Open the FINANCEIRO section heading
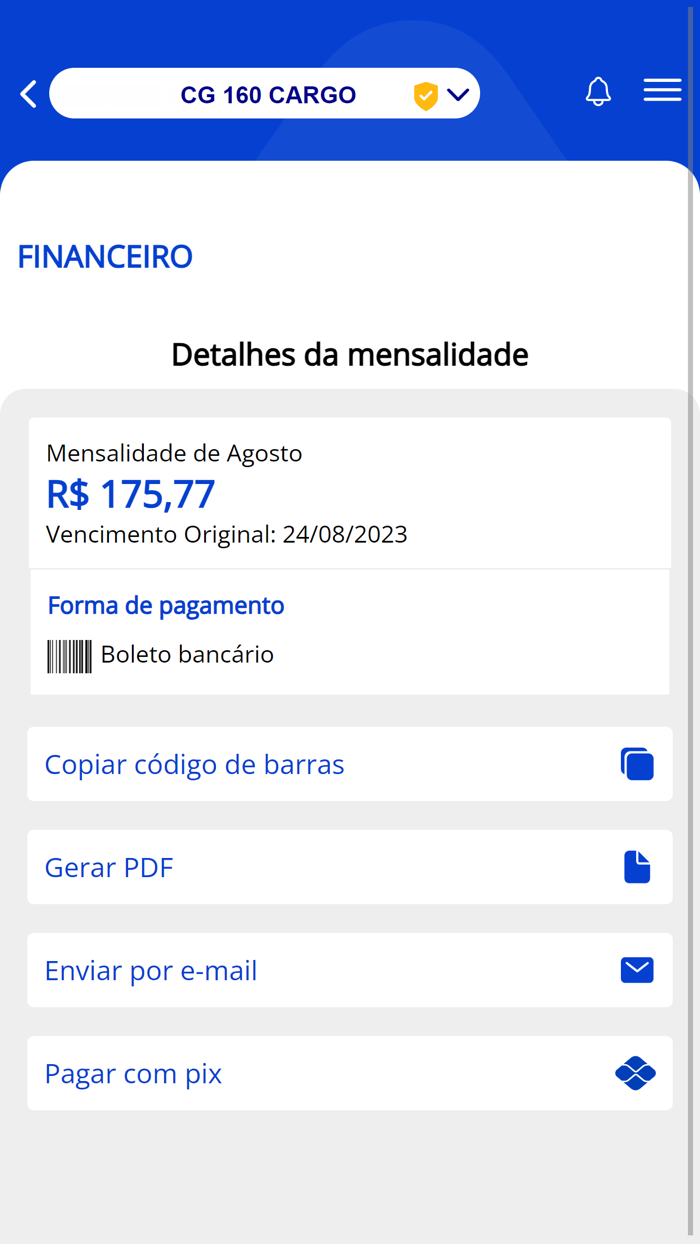Viewport: 700px width, 1244px height. pos(104,257)
